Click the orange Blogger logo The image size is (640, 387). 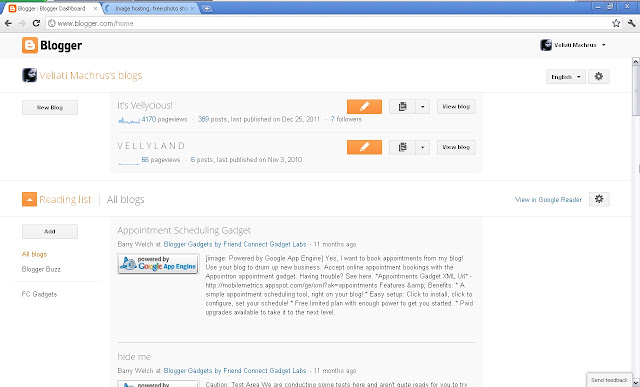pyautogui.click(x=30, y=45)
